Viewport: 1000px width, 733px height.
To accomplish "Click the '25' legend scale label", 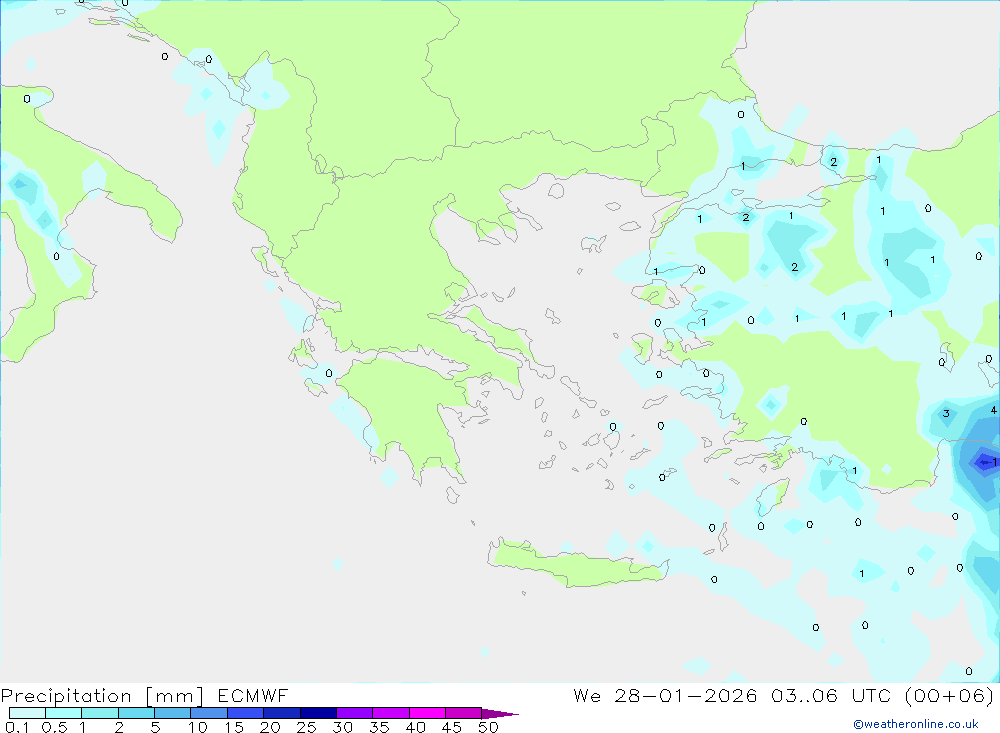I will point(307,727).
